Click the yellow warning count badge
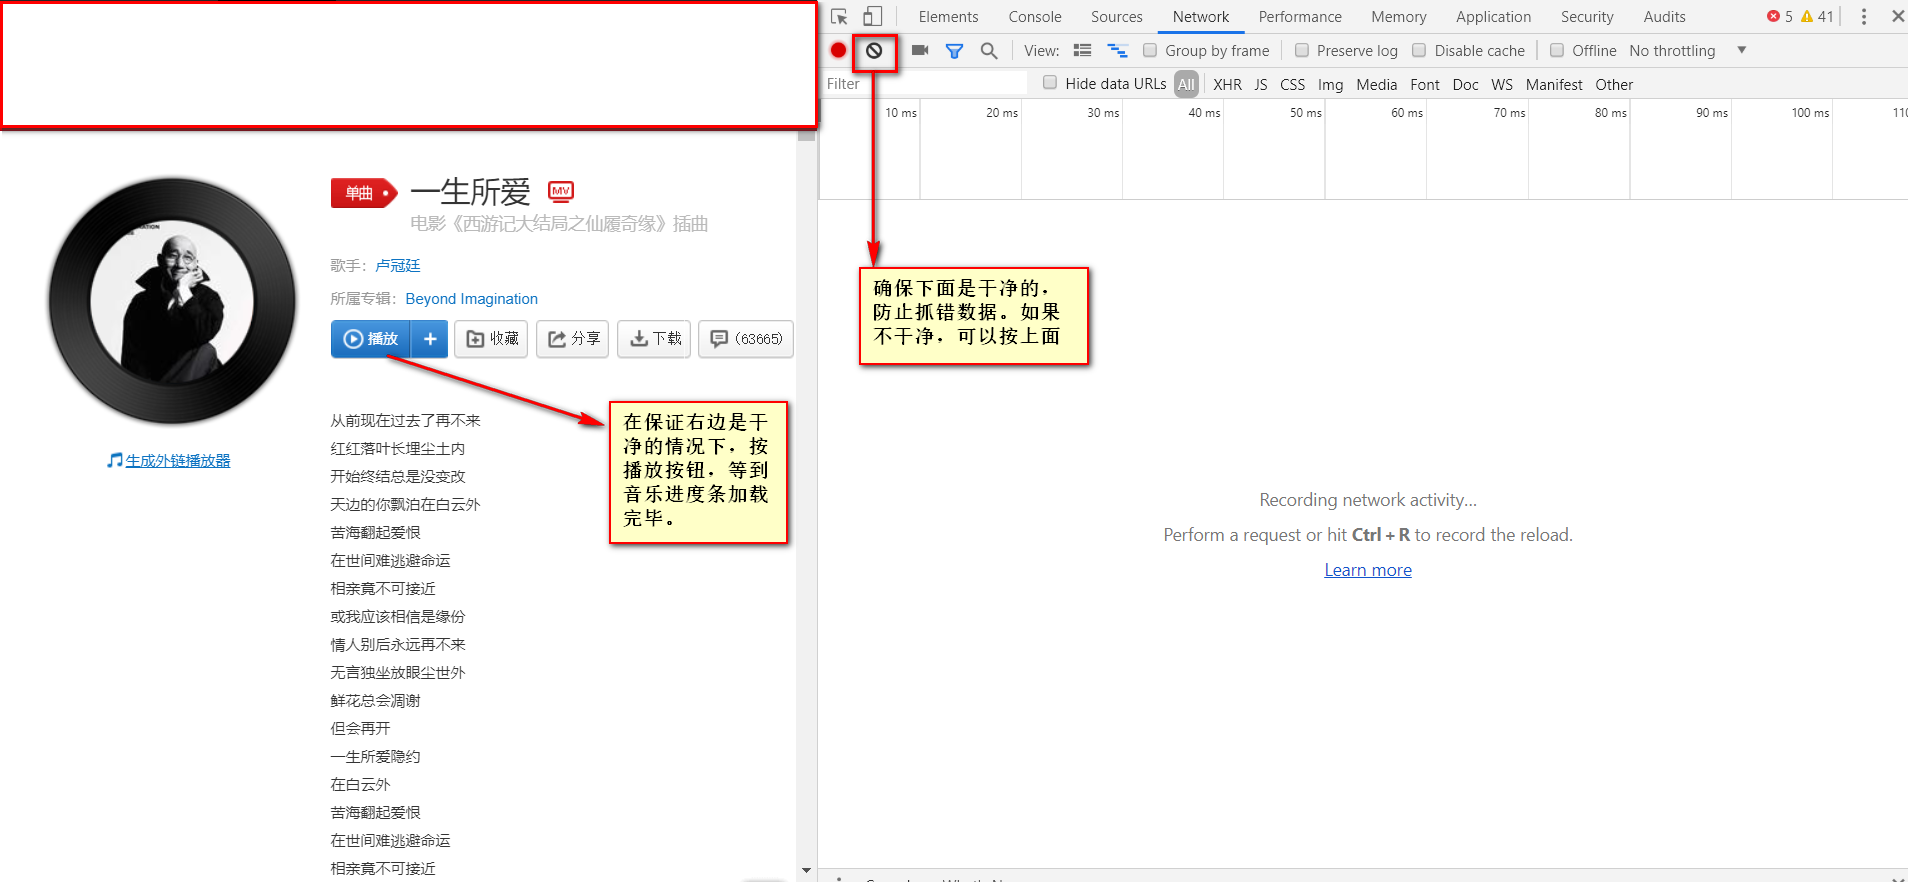Screen dimensions: 1908x882 1817,16
